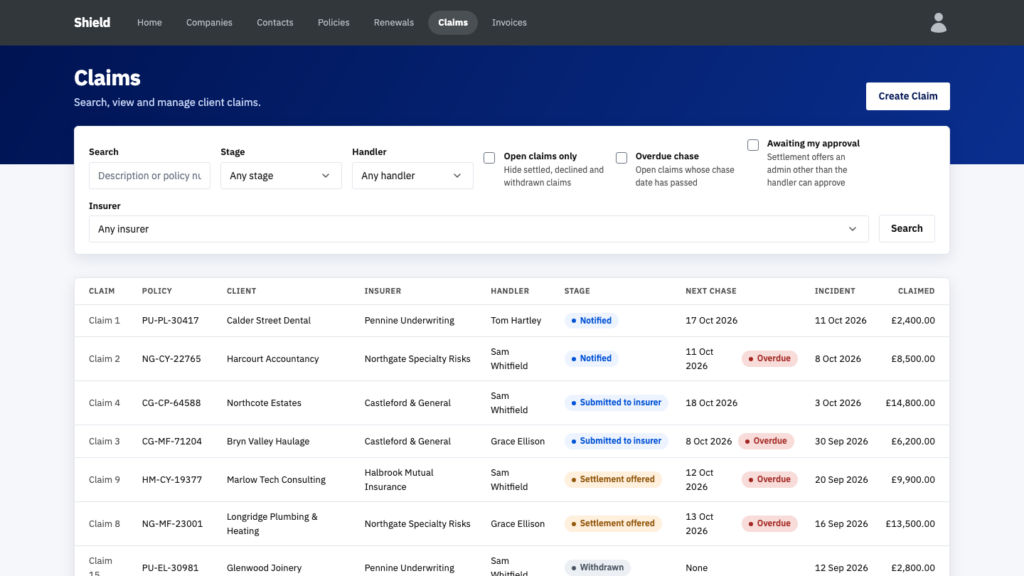This screenshot has width=1024, height=576.
Task: Open Claim 1 row link
Action: (104, 321)
